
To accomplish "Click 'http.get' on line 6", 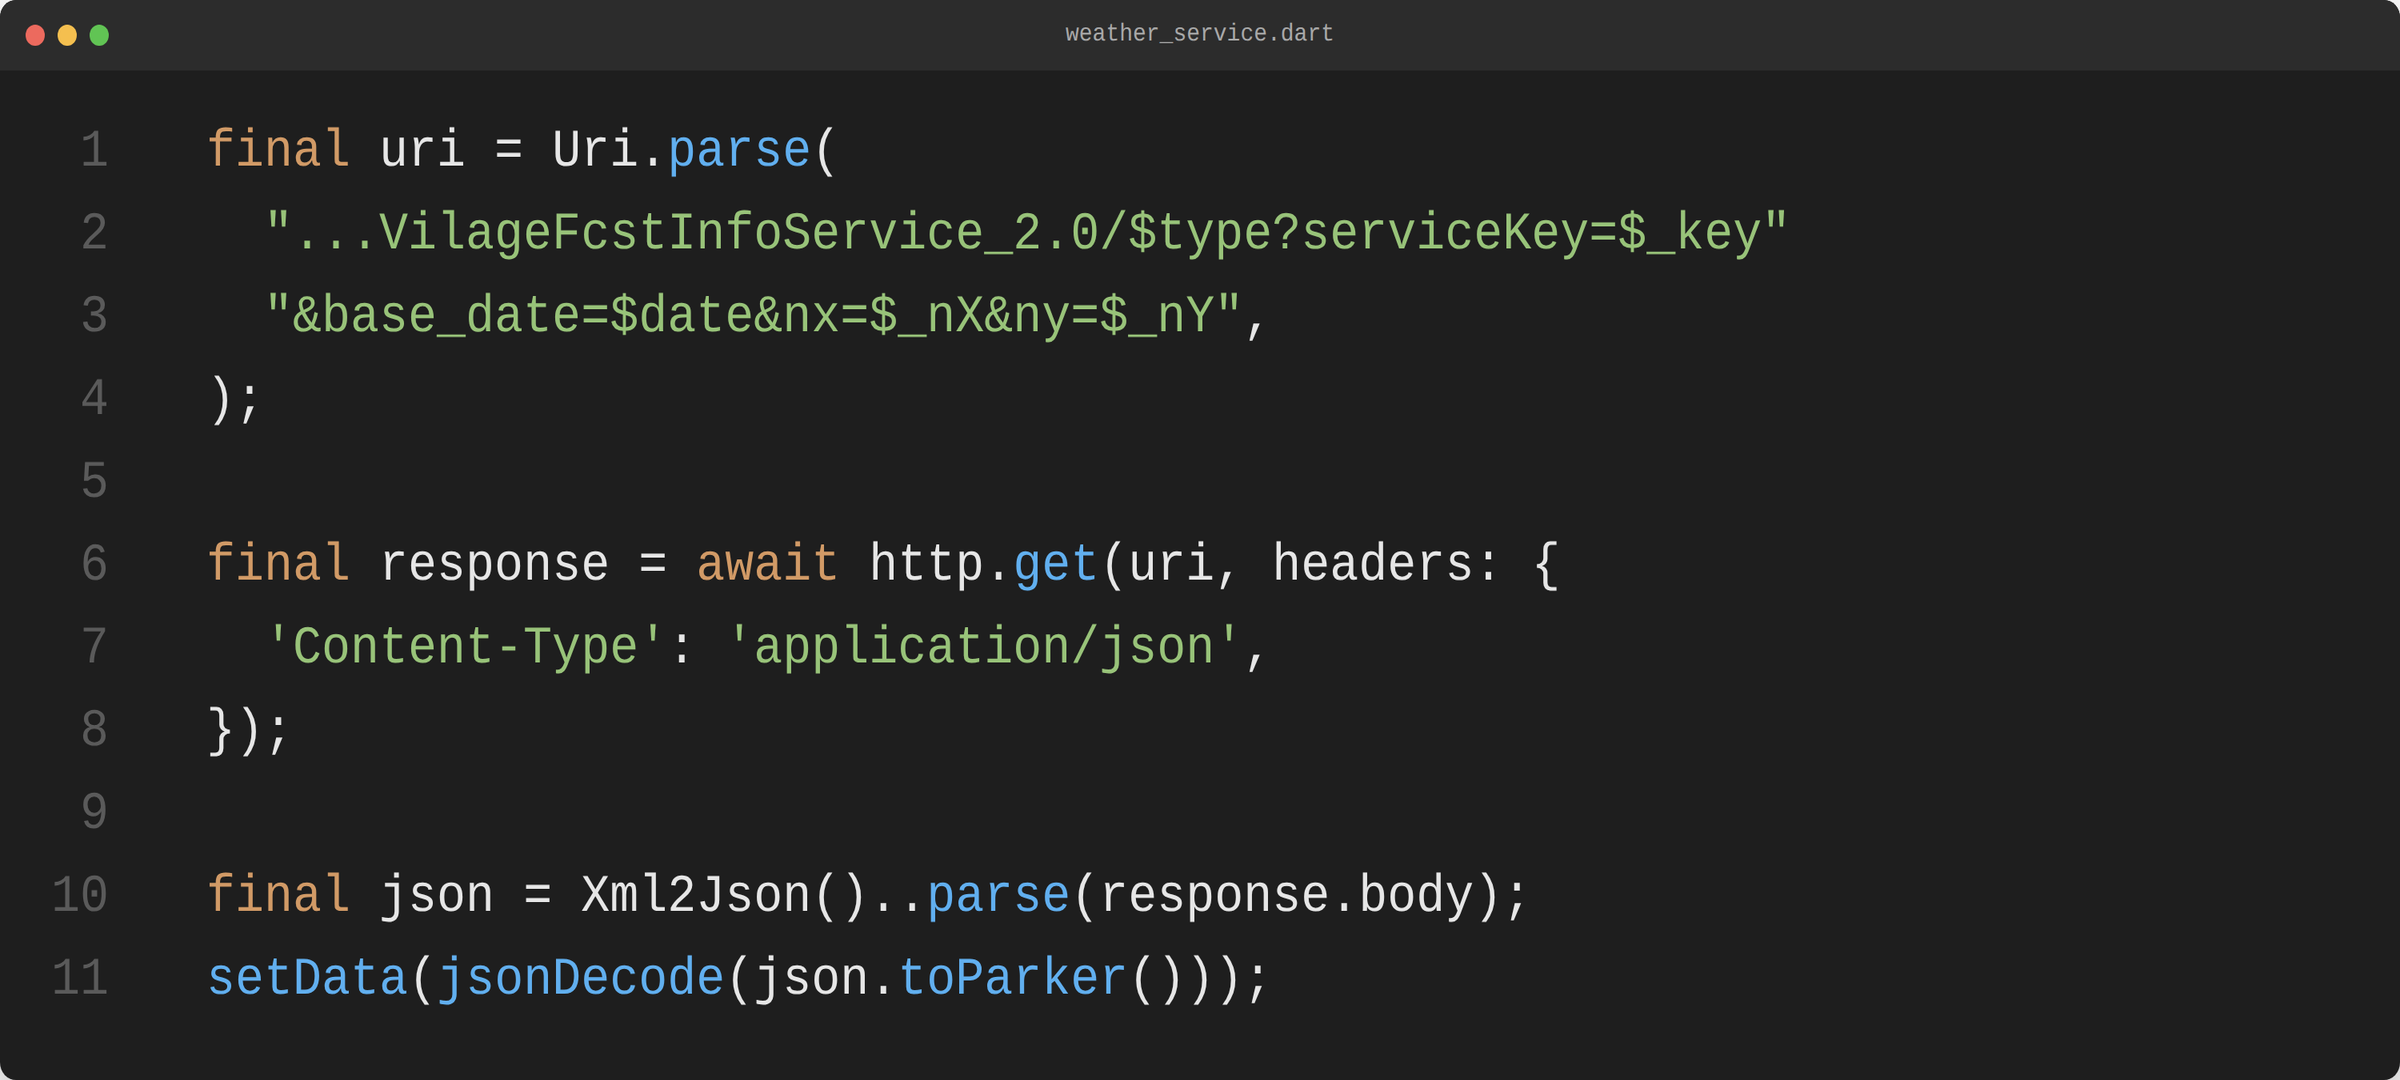I will point(984,564).
